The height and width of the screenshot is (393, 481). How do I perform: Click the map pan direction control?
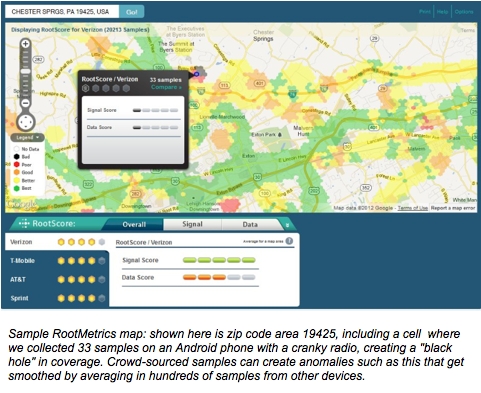(26, 122)
